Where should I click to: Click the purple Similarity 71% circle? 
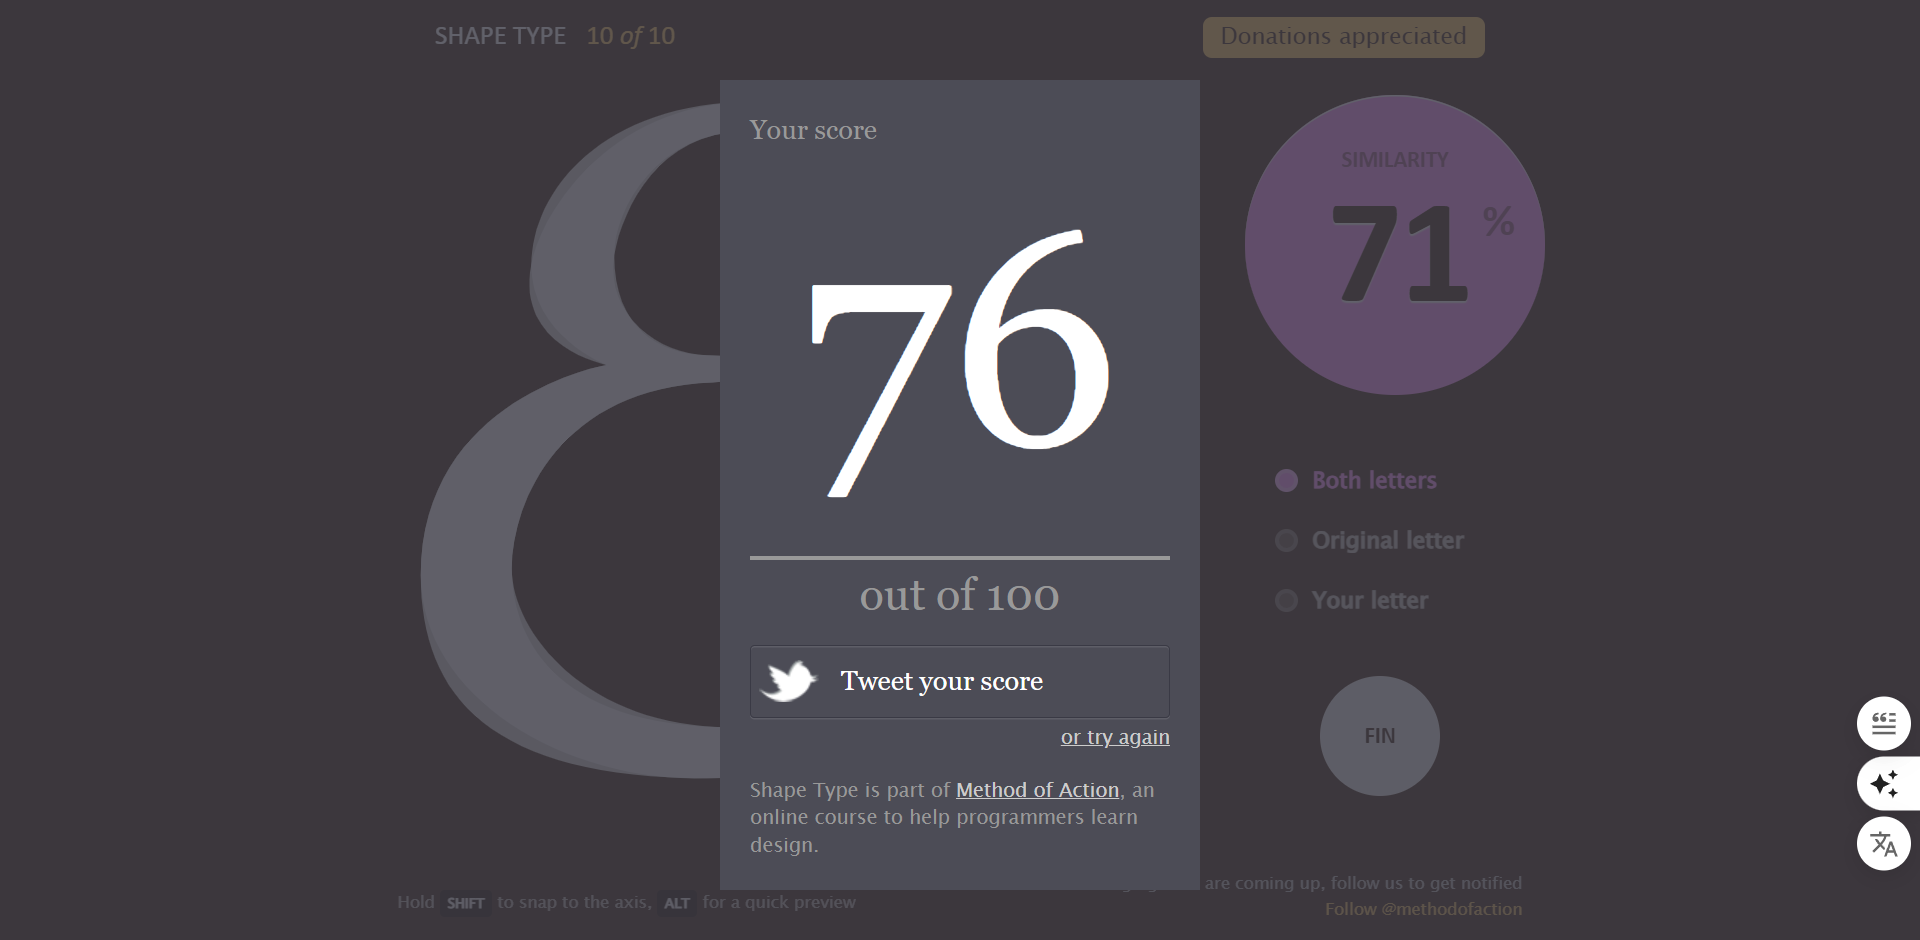coord(1394,245)
